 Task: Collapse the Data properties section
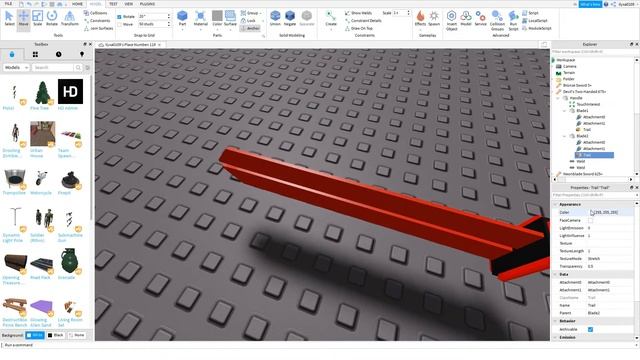pyautogui.click(x=555, y=274)
